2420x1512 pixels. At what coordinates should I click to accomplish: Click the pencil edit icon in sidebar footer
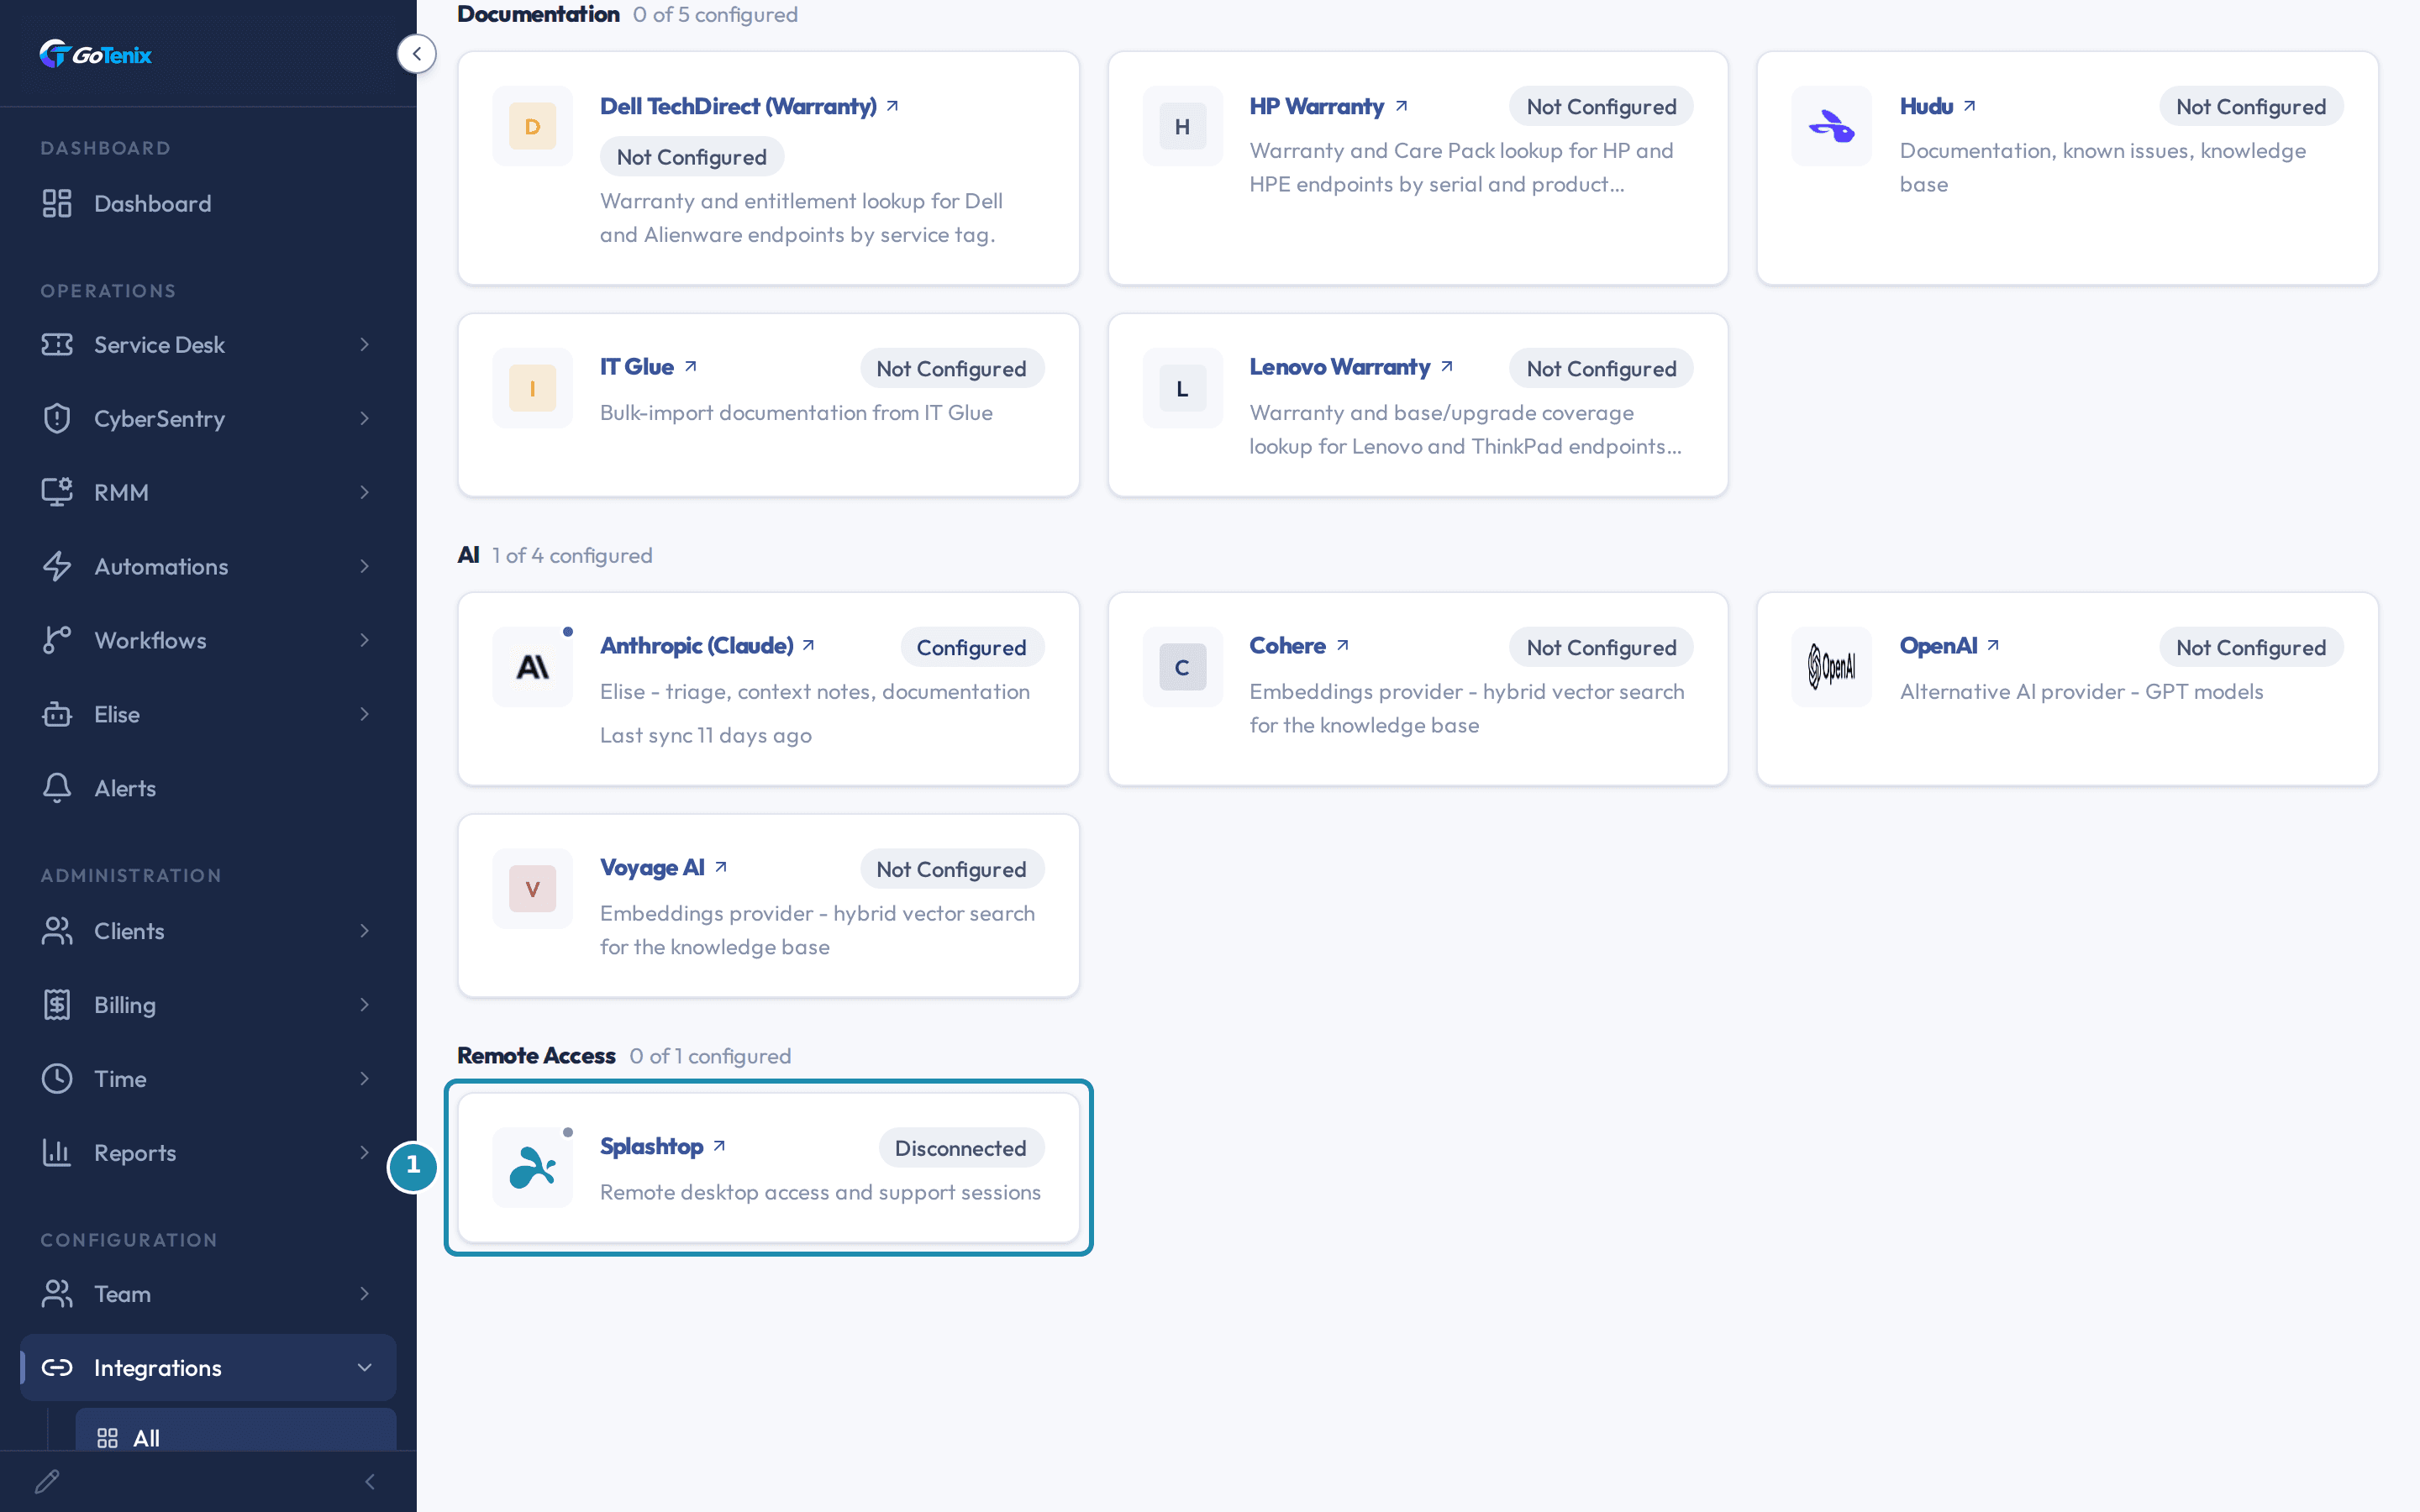(x=47, y=1481)
